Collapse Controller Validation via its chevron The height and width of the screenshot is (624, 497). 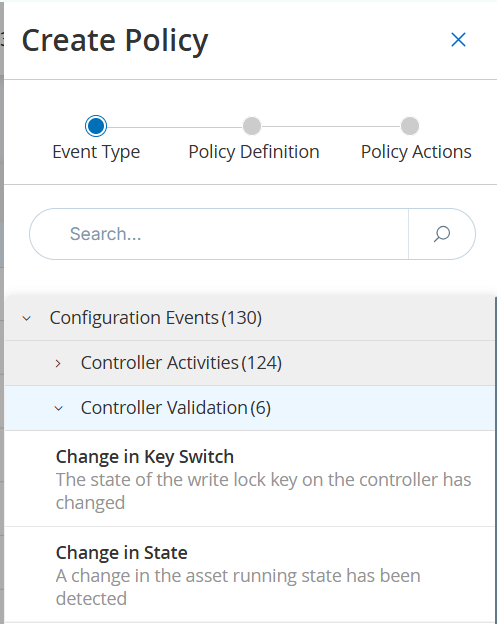pyautogui.click(x=58, y=408)
